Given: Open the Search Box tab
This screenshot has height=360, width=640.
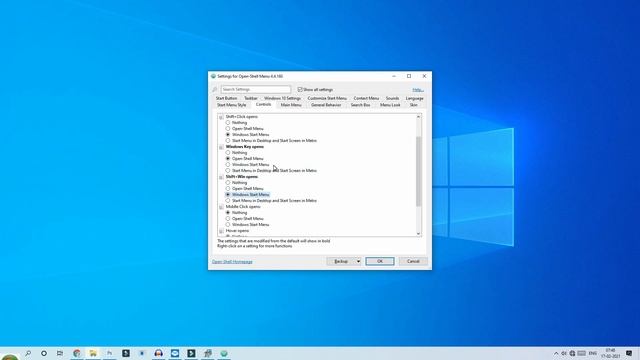Looking at the screenshot, I should 360,105.
